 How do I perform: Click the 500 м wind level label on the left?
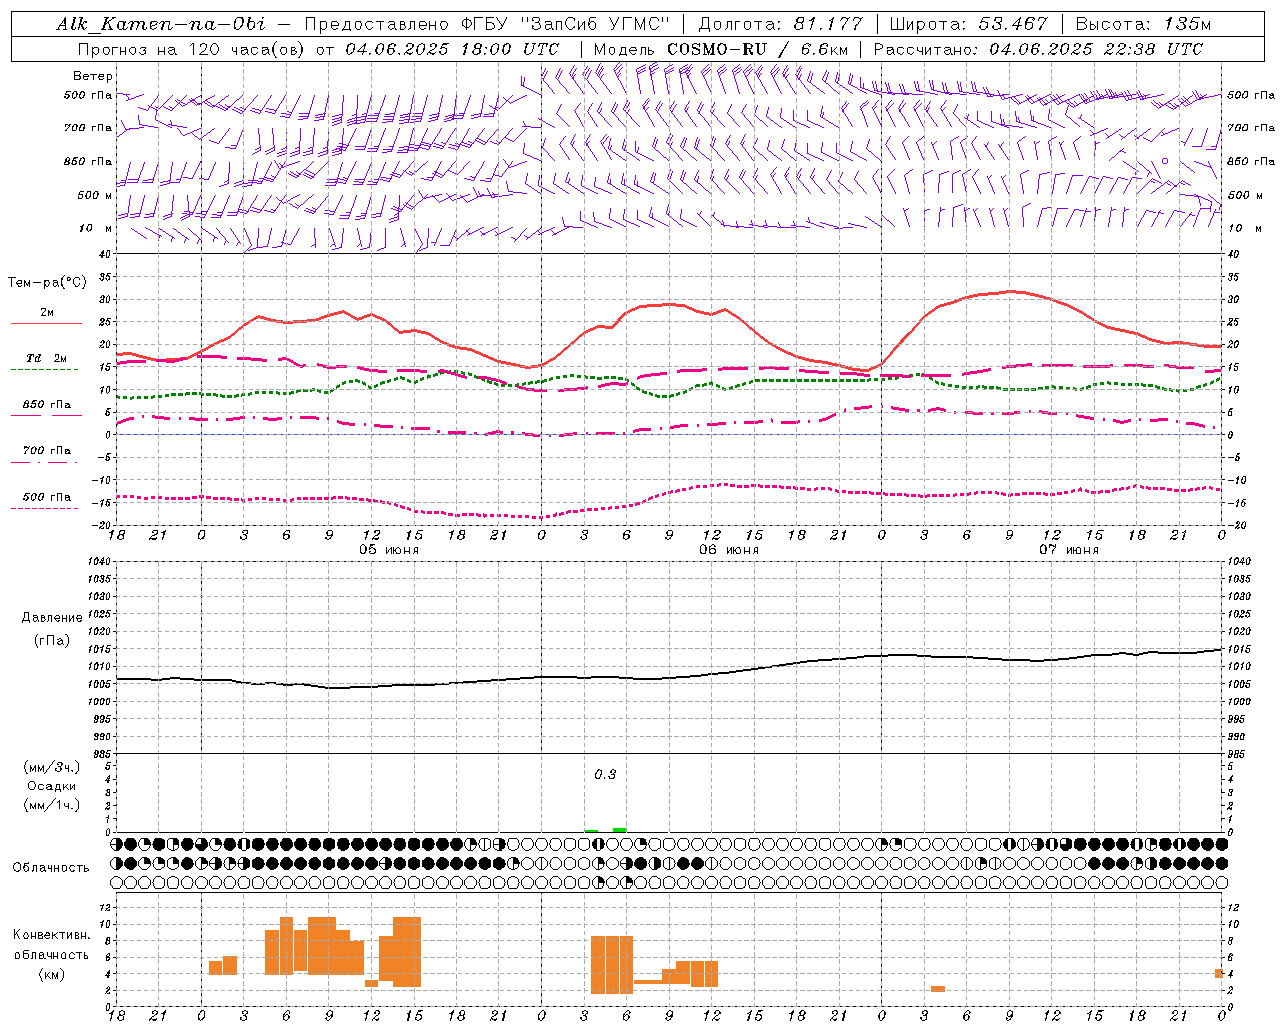(x=95, y=196)
